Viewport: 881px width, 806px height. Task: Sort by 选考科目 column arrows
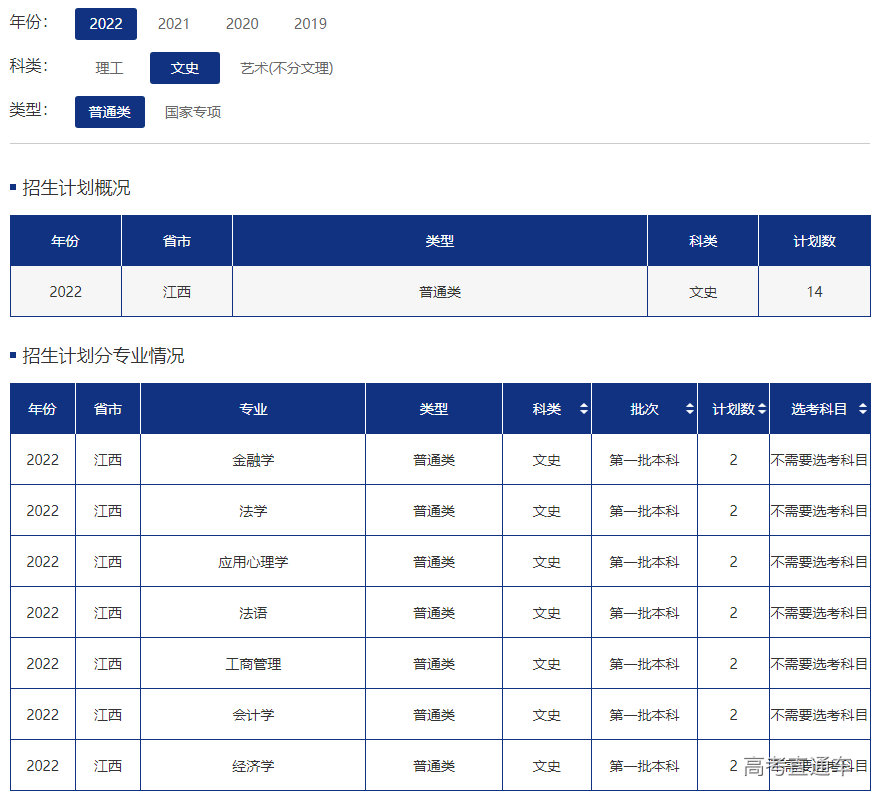(x=862, y=409)
